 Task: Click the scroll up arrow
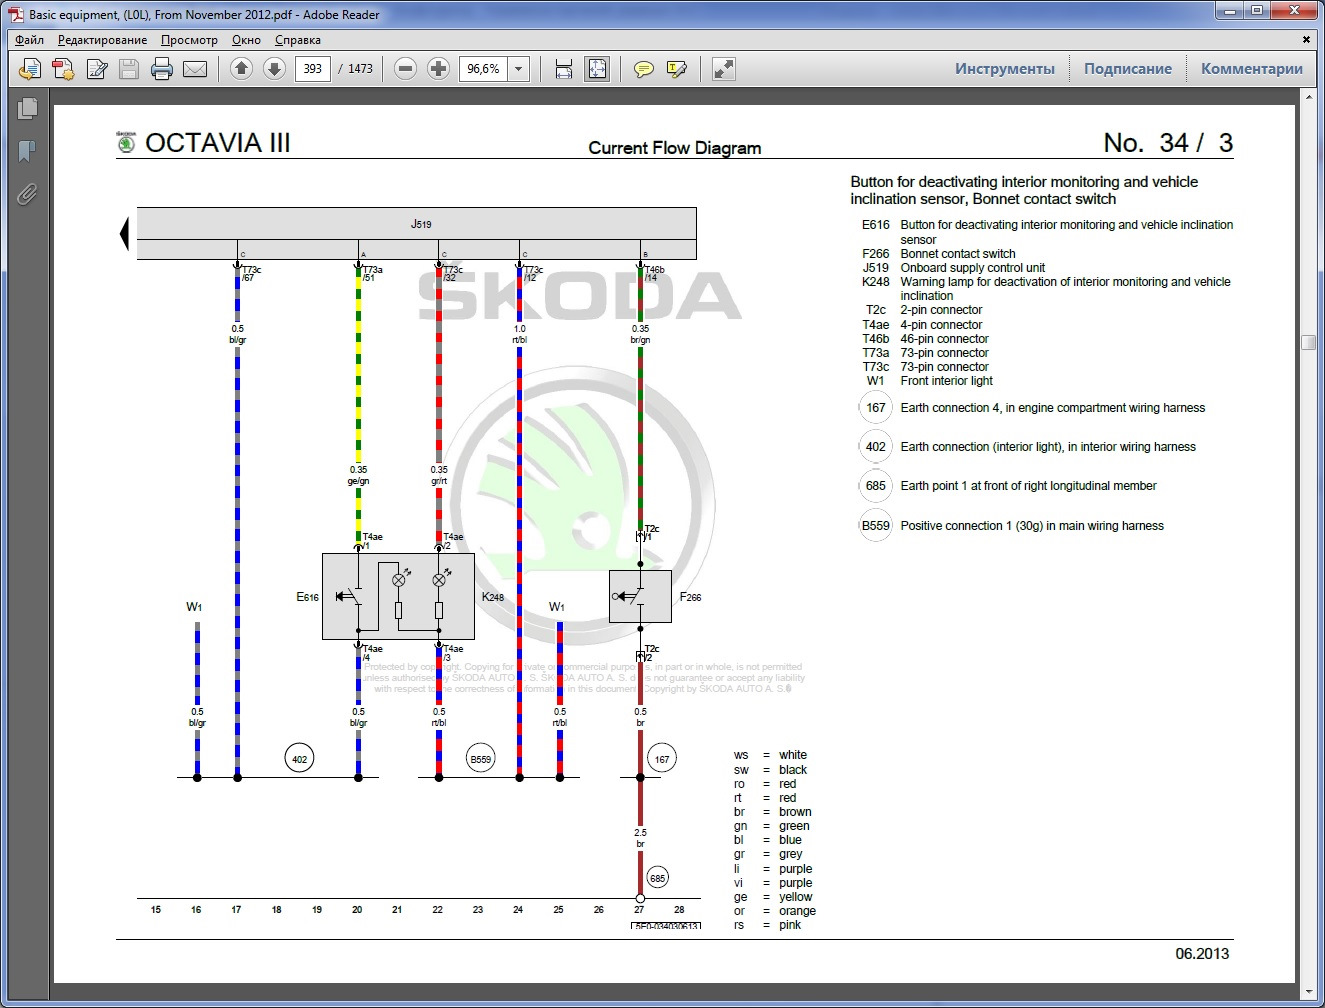tap(1308, 97)
